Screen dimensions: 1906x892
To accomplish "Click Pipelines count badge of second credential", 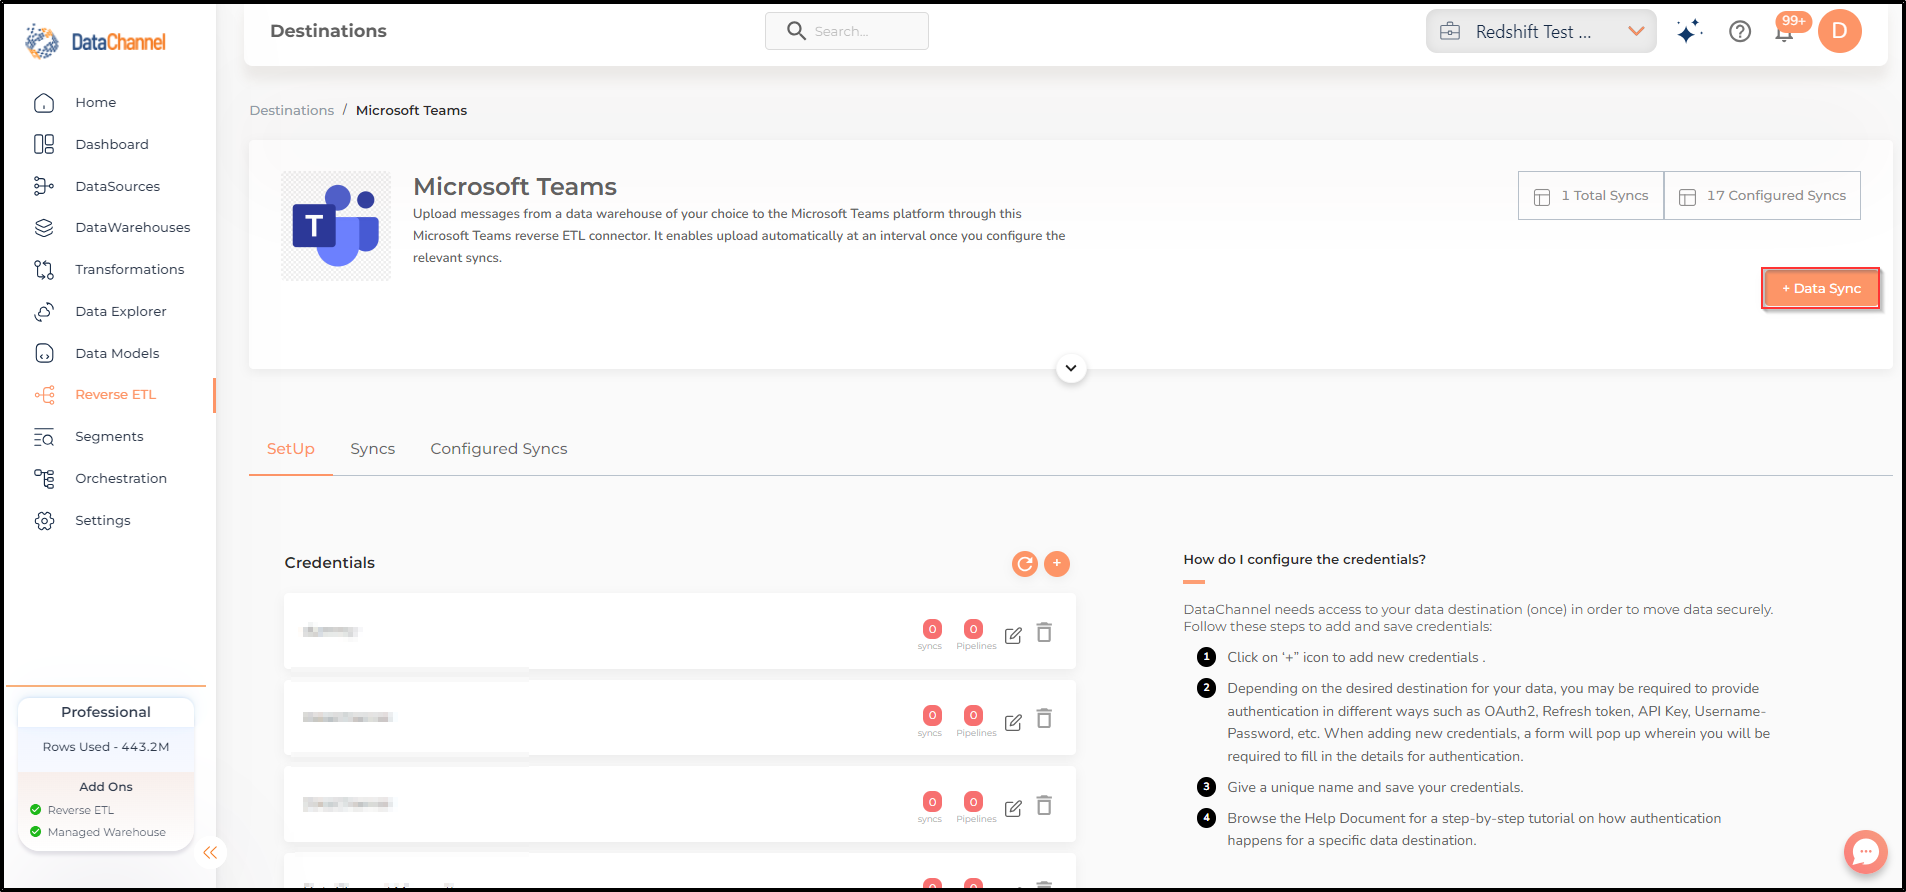I will (973, 715).
